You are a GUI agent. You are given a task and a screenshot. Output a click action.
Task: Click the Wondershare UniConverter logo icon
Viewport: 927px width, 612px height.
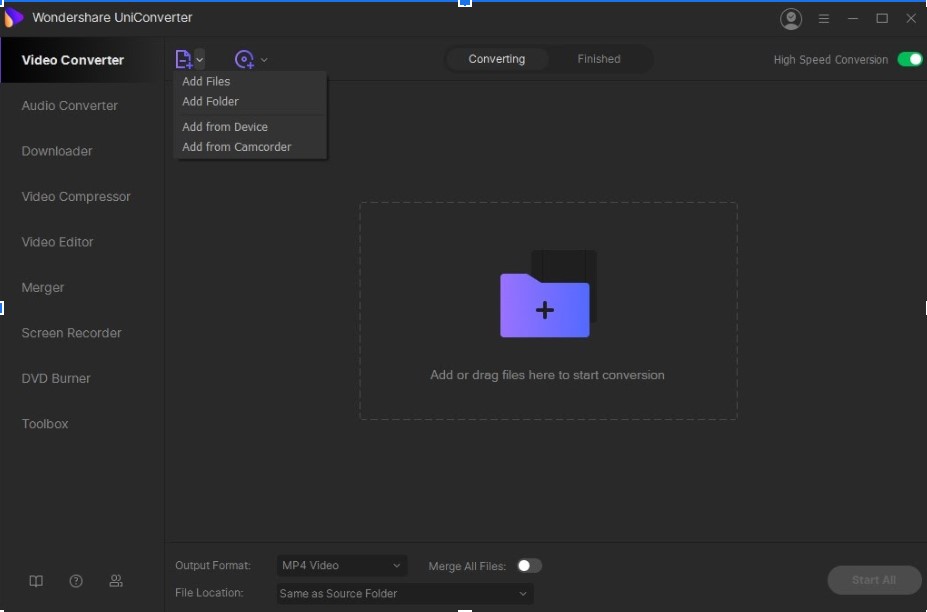click(13, 18)
